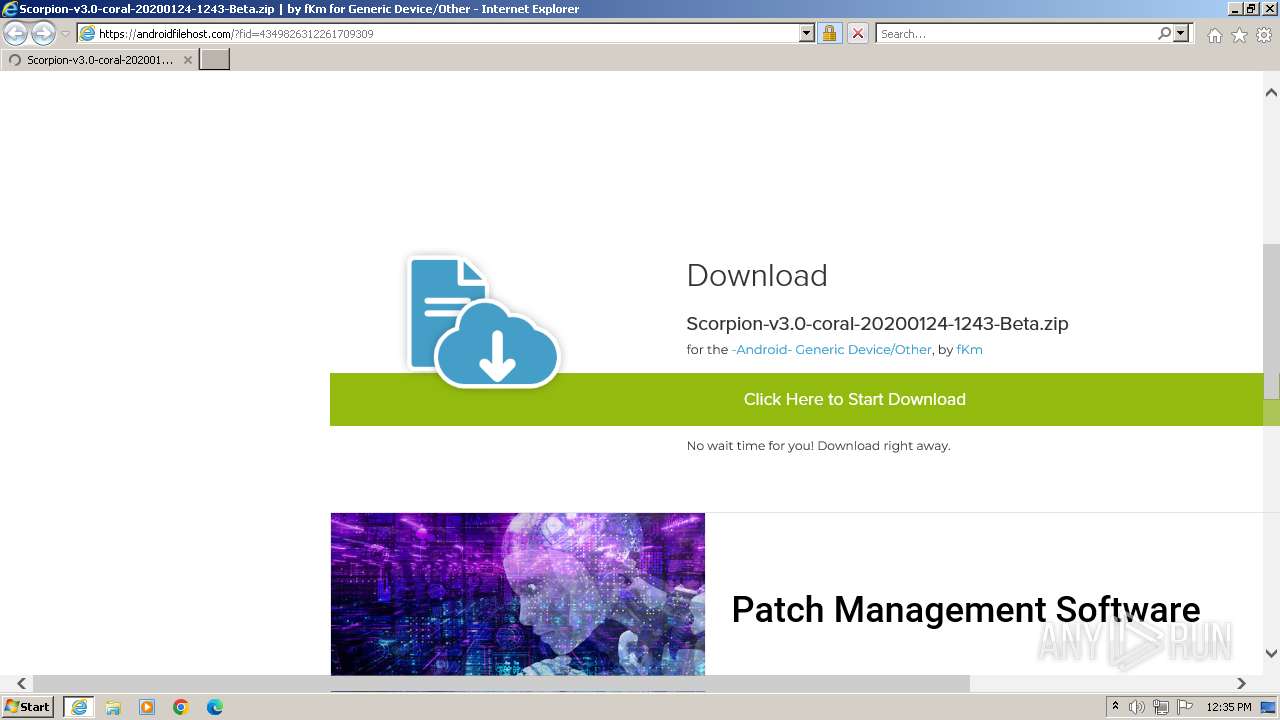Select the Scorpion-v3.0-coral tab
Viewport: 1280px width, 720px height.
[99, 60]
